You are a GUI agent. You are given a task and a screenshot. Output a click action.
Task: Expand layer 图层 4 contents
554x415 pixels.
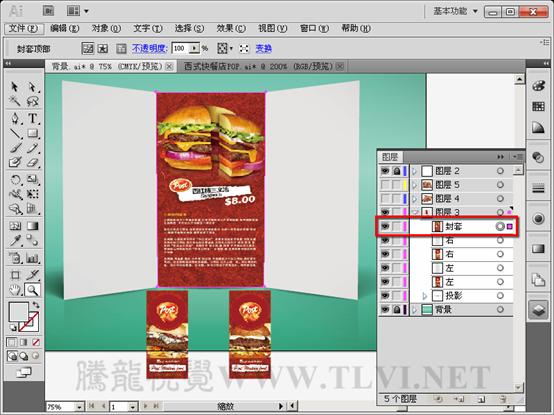click(x=414, y=199)
